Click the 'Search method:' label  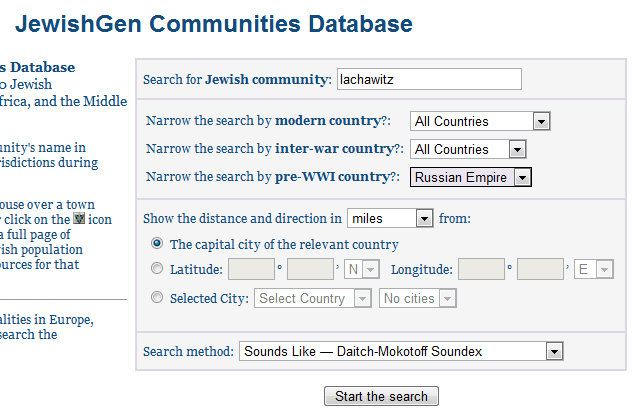[x=188, y=351]
